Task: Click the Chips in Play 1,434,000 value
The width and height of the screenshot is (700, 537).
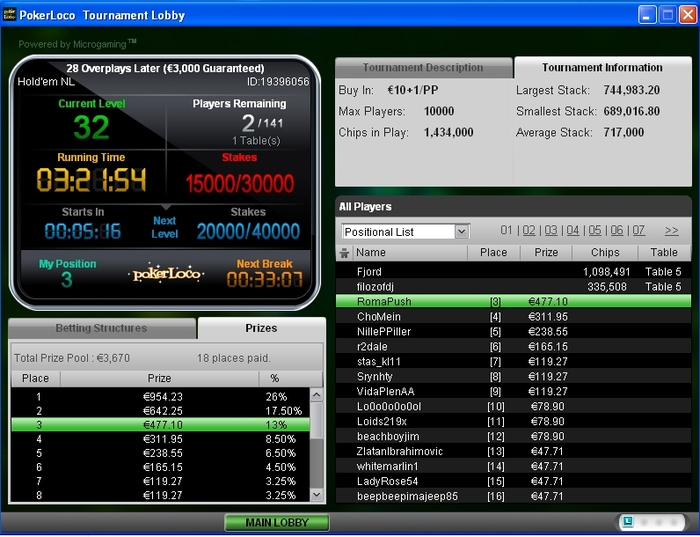Action: [448, 133]
